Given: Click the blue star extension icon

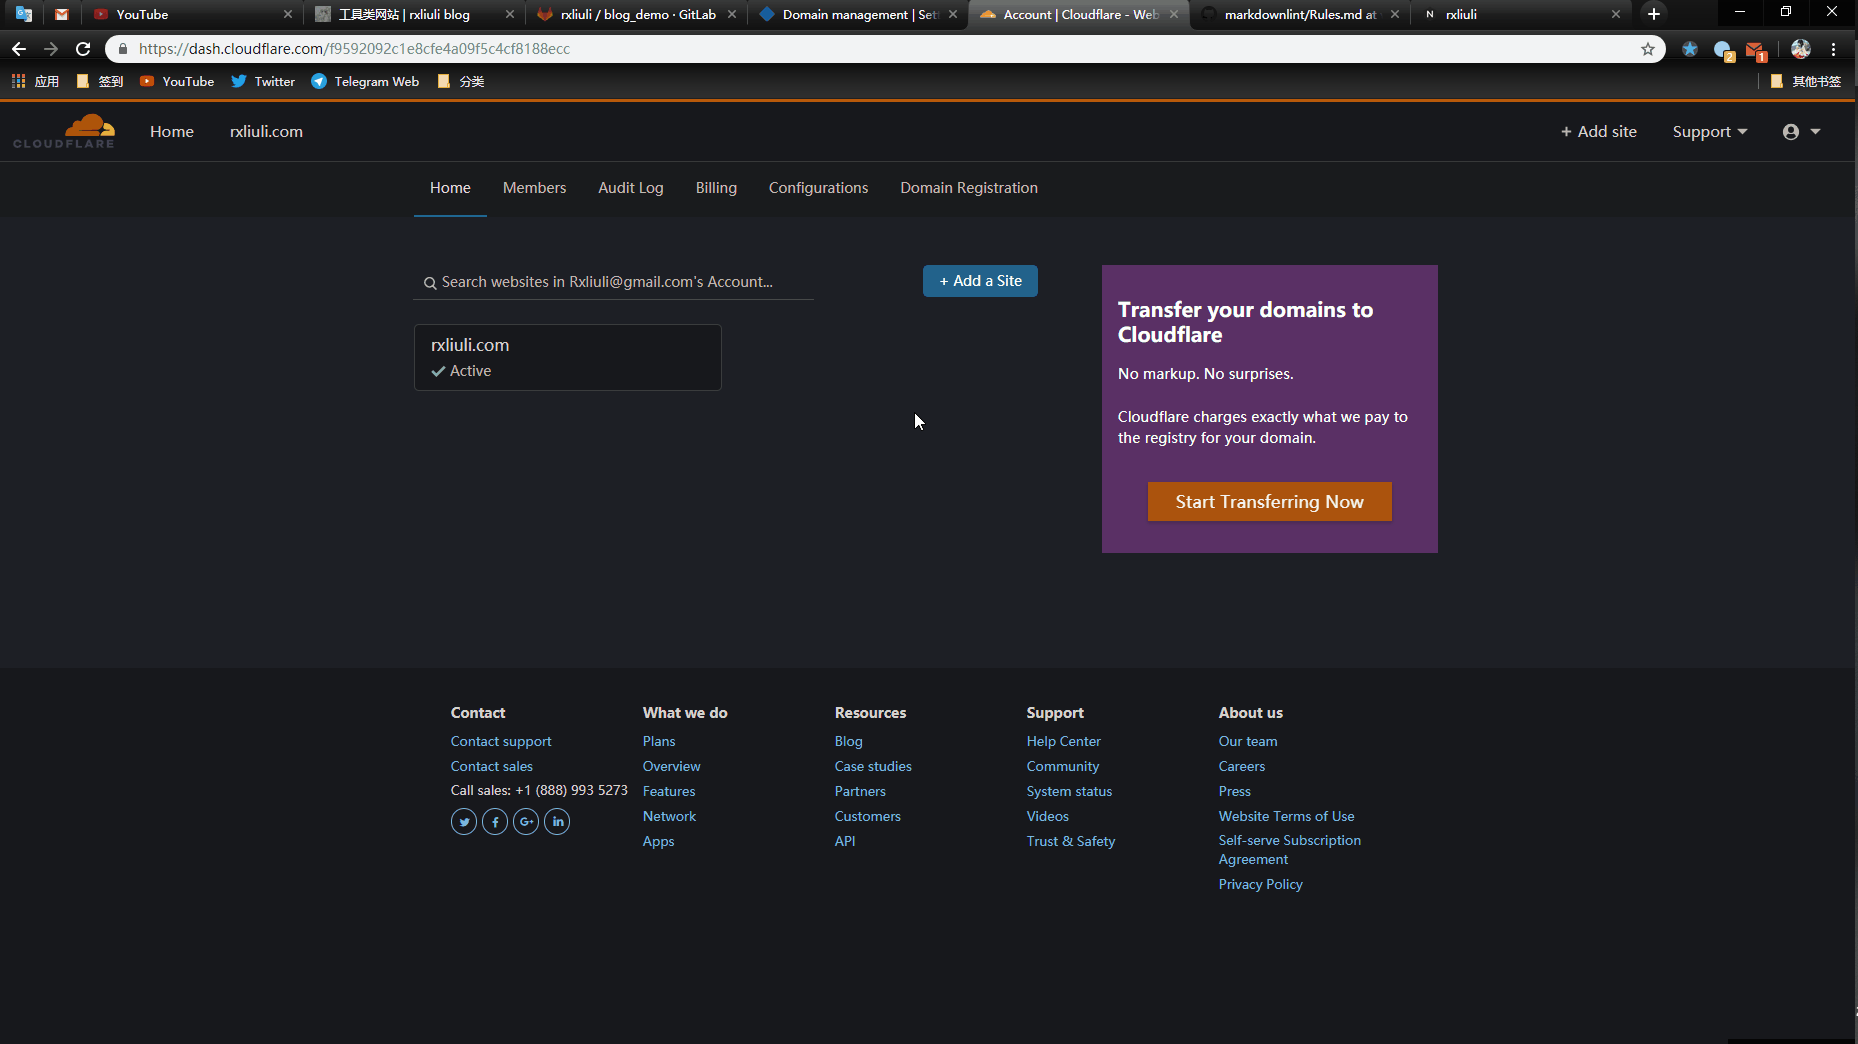Looking at the screenshot, I should click(x=1690, y=49).
